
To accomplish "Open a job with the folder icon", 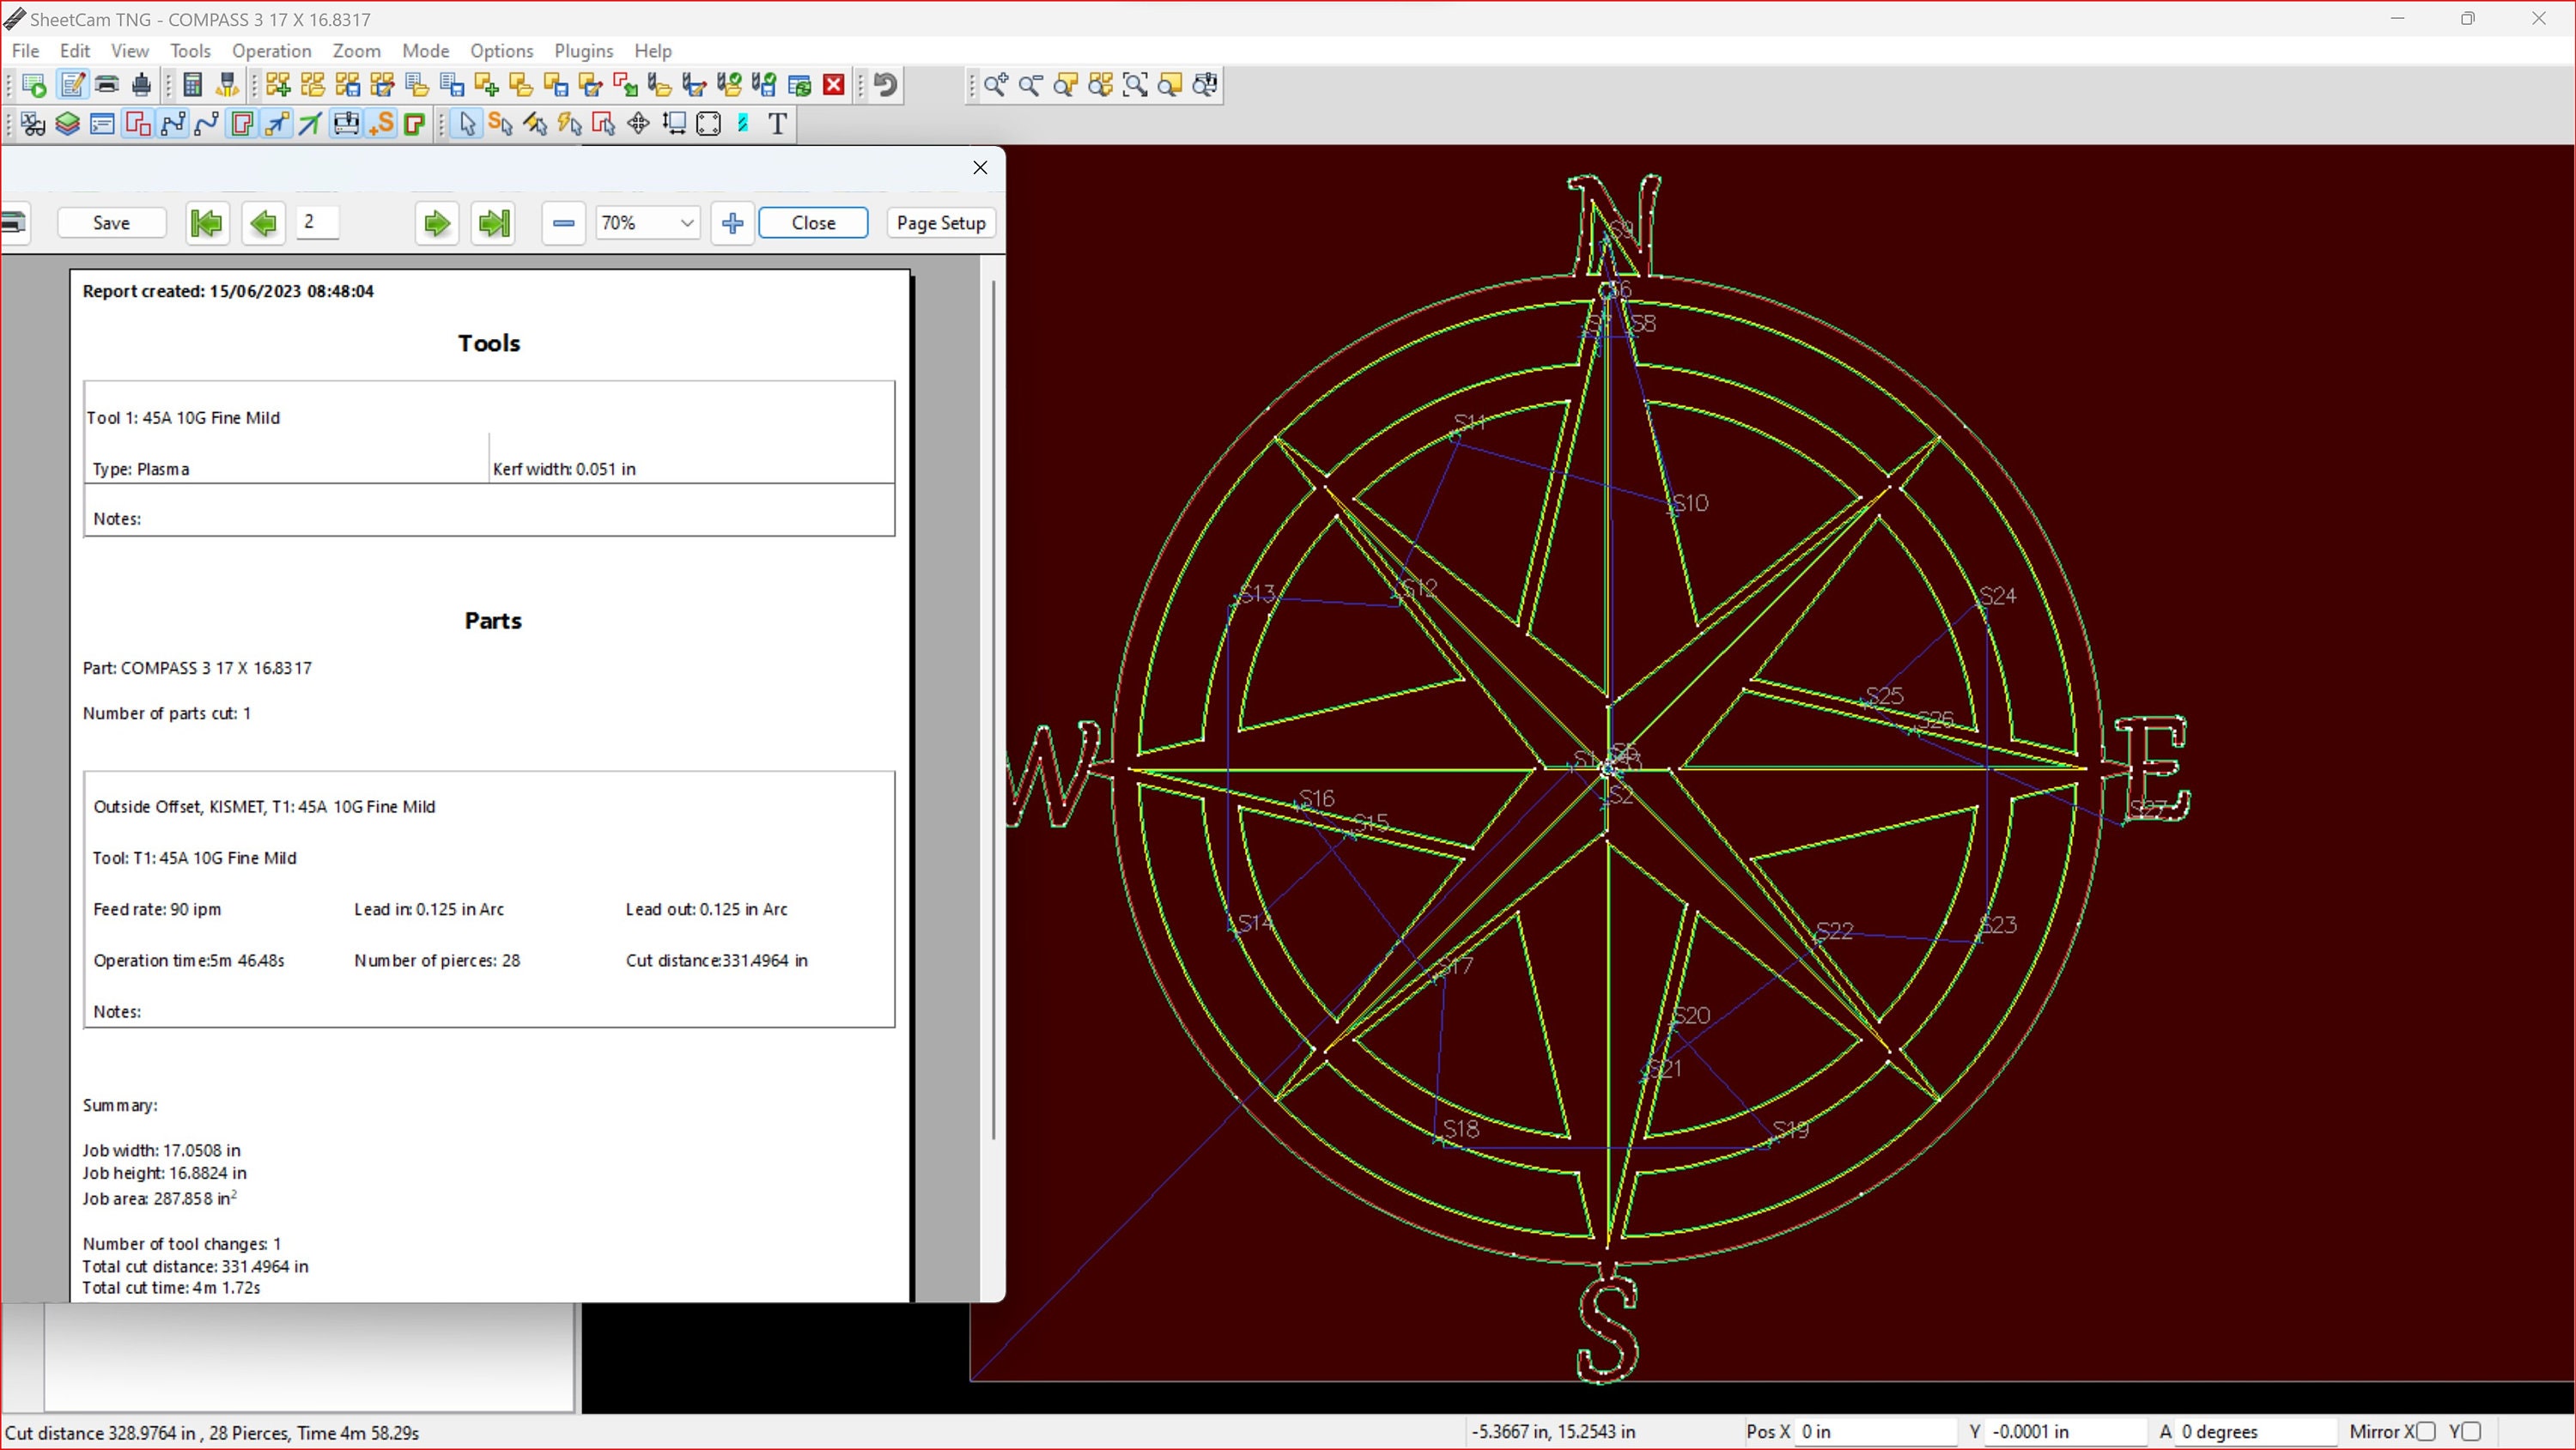I will (x=313, y=85).
